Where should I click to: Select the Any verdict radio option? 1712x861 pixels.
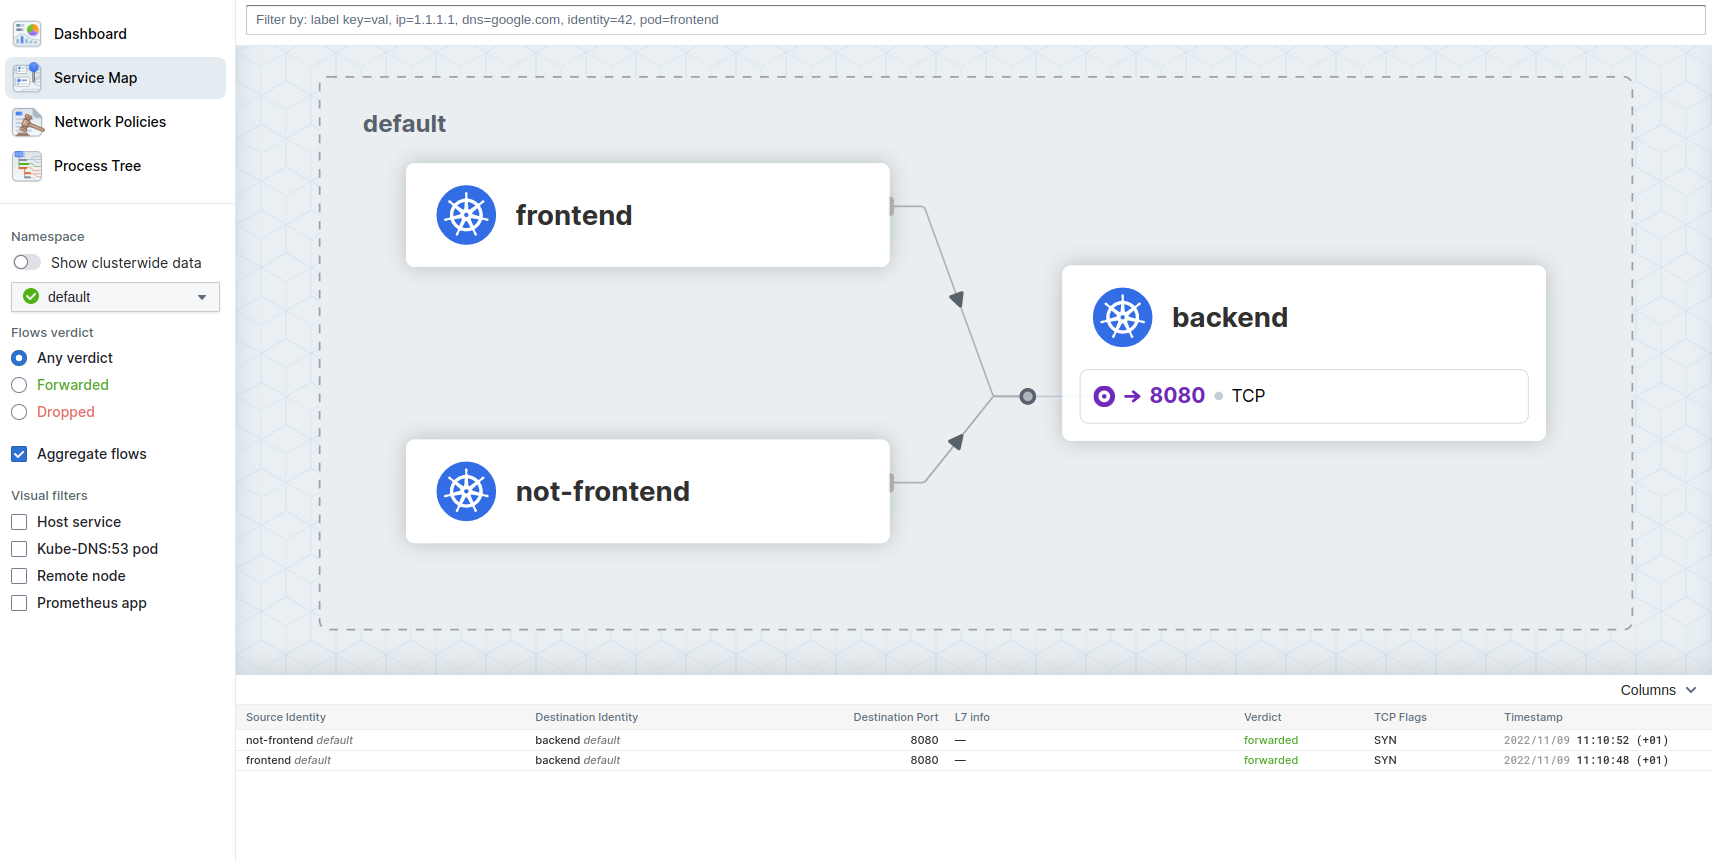point(19,358)
